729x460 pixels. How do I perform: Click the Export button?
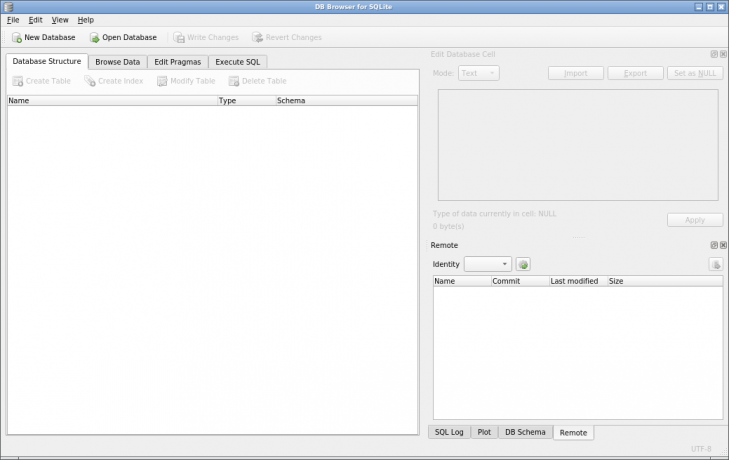635,73
